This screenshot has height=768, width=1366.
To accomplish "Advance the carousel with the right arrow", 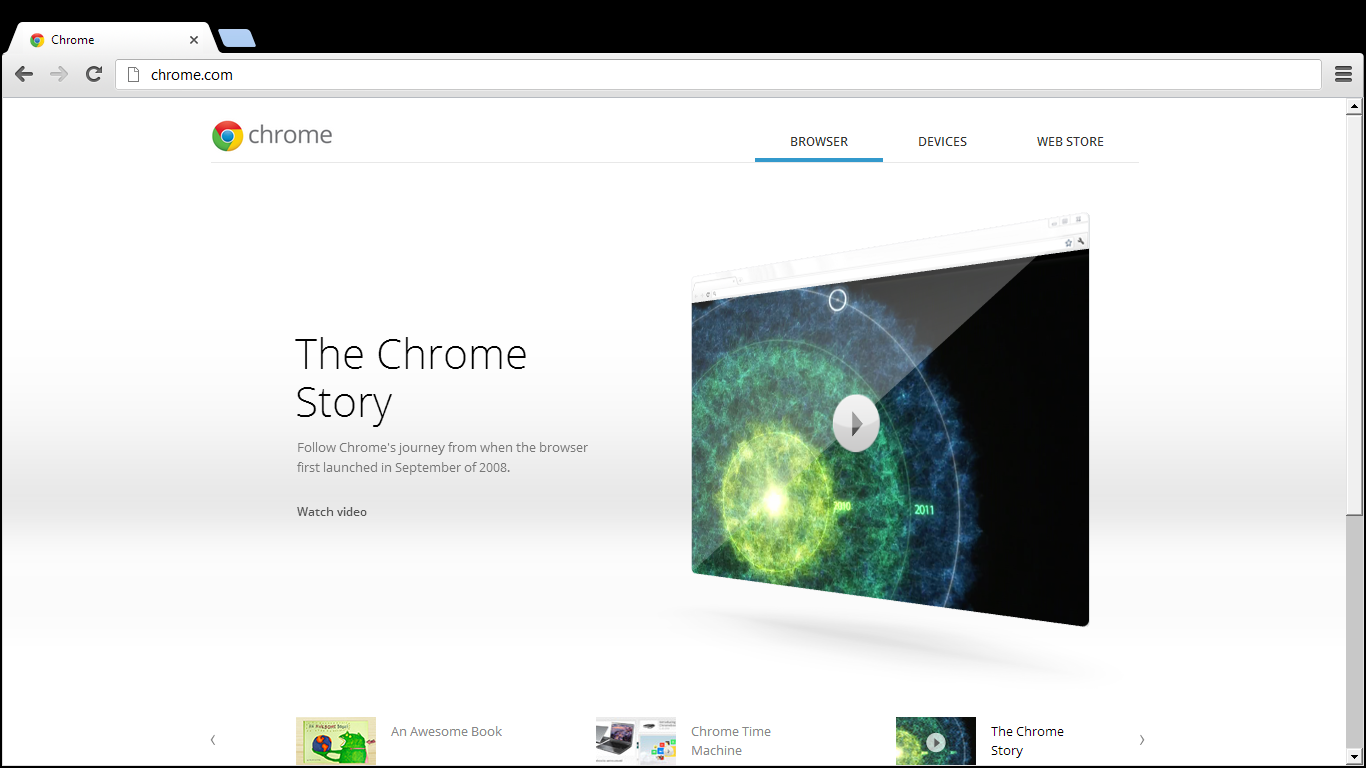I will click(1141, 739).
